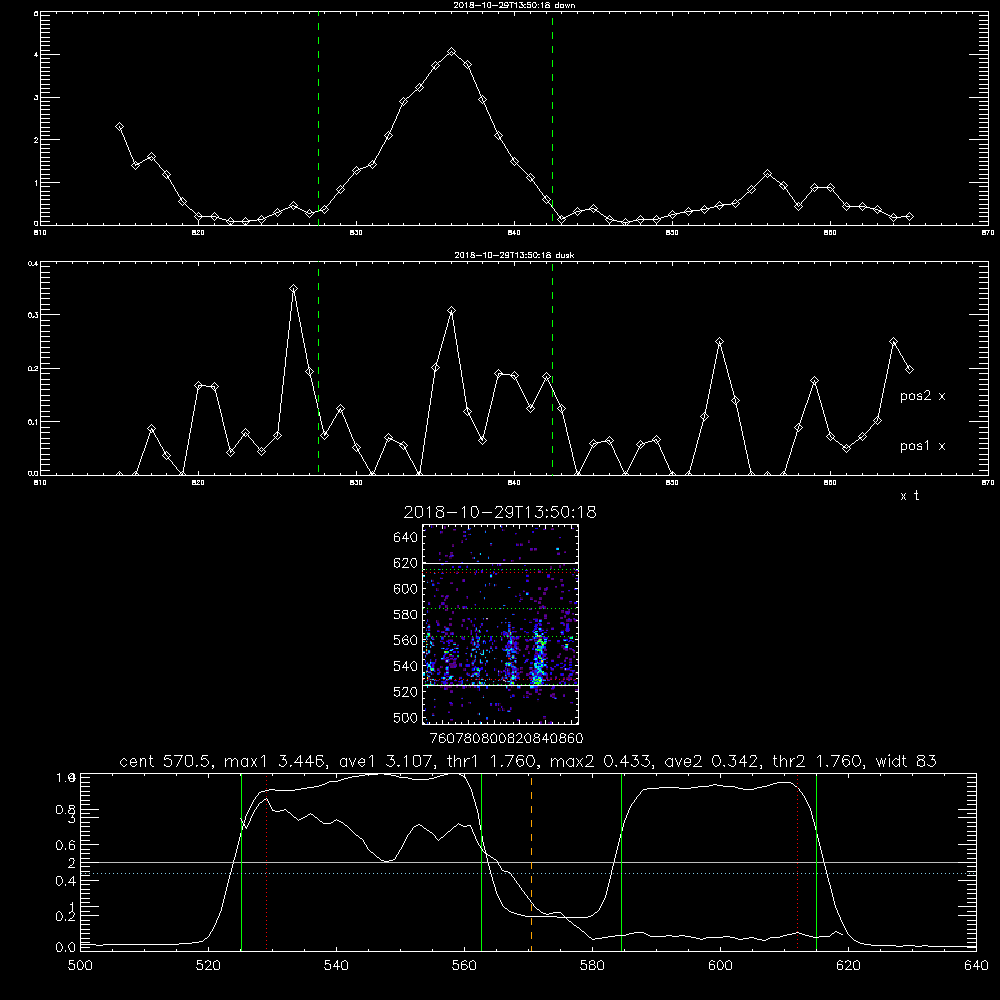This screenshot has height=1000, width=1000.
Task: Select the 'pos1 x' label
Action: (x=922, y=446)
